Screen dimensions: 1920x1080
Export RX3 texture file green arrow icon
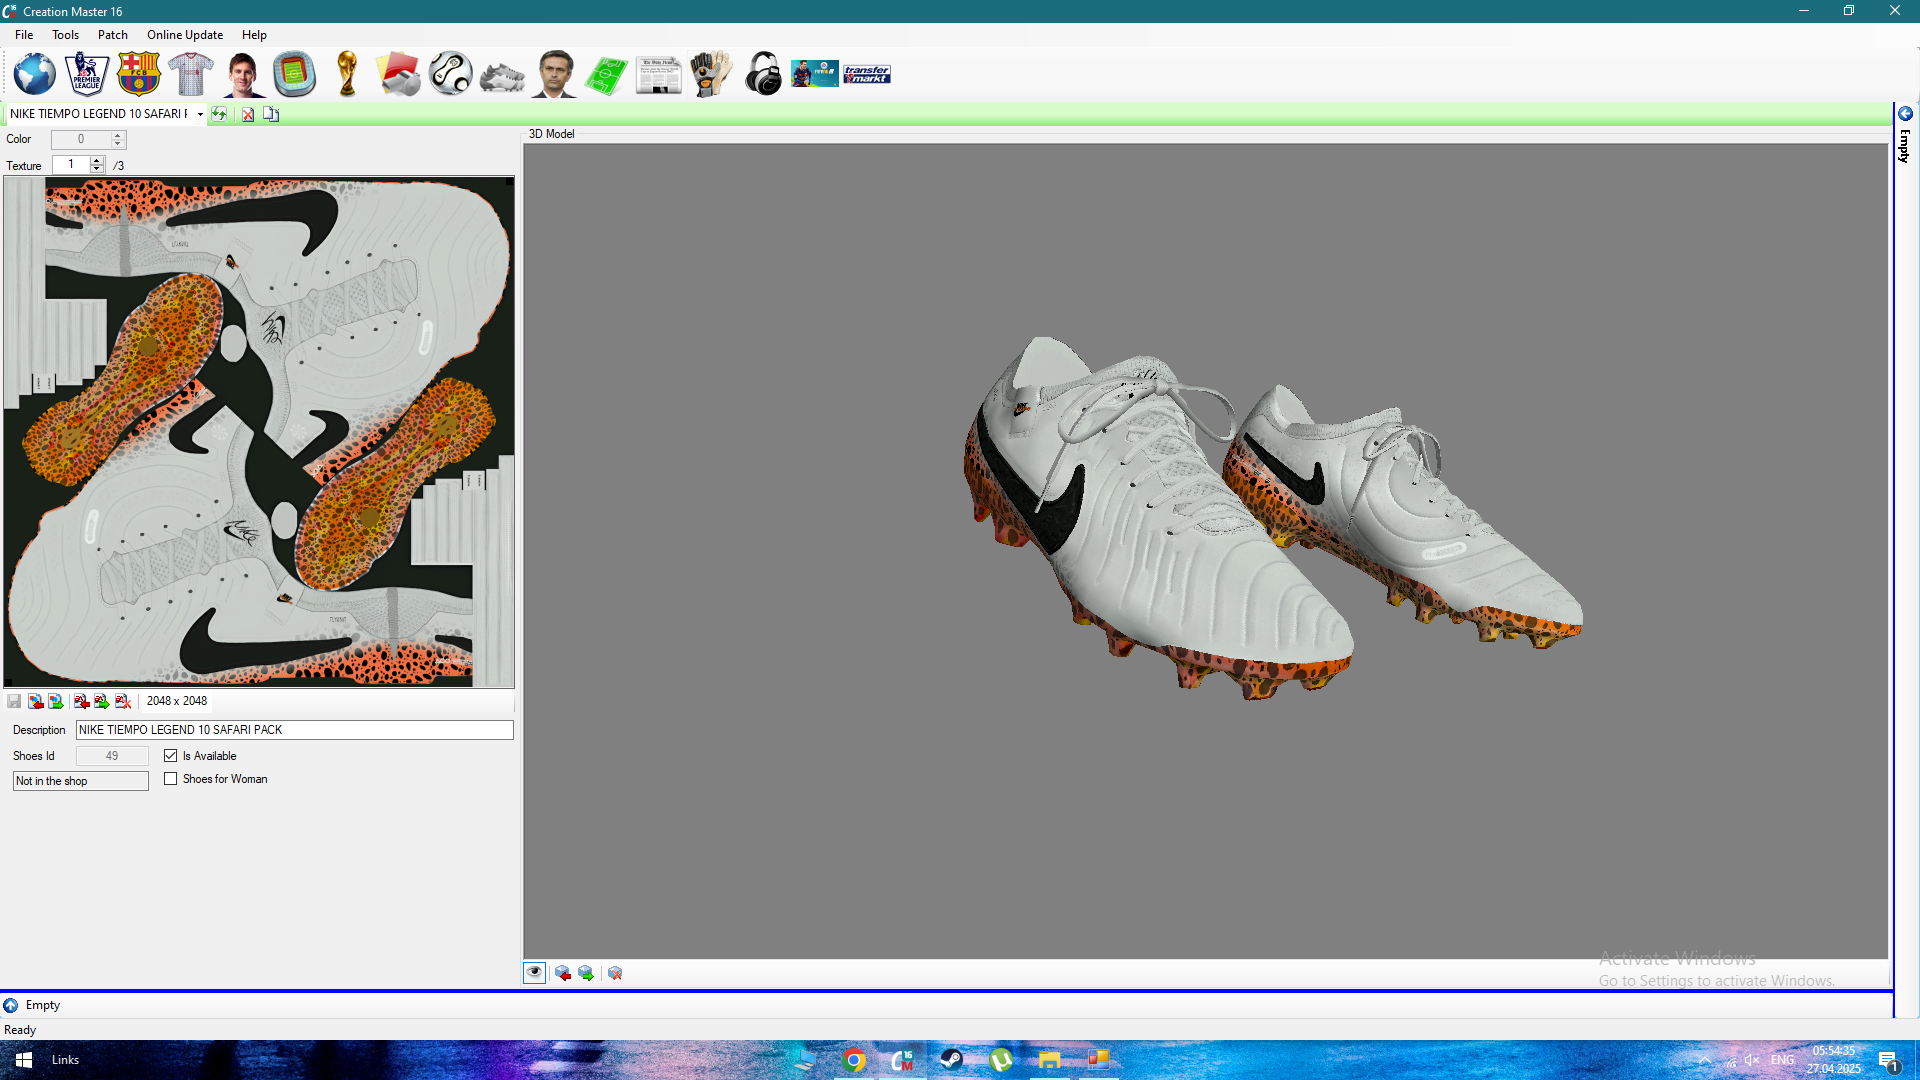click(x=102, y=701)
